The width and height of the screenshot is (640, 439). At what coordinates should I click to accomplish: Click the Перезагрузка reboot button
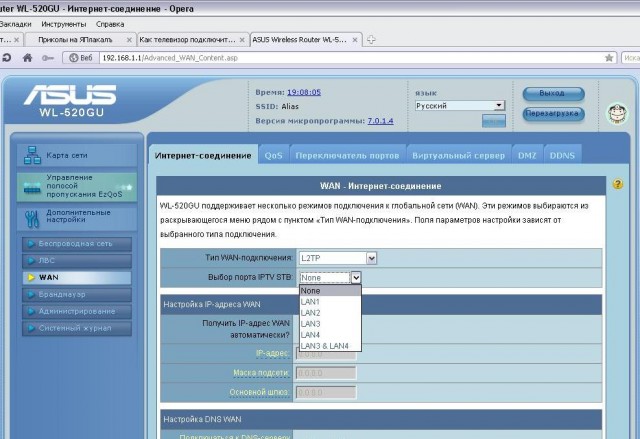pos(553,113)
